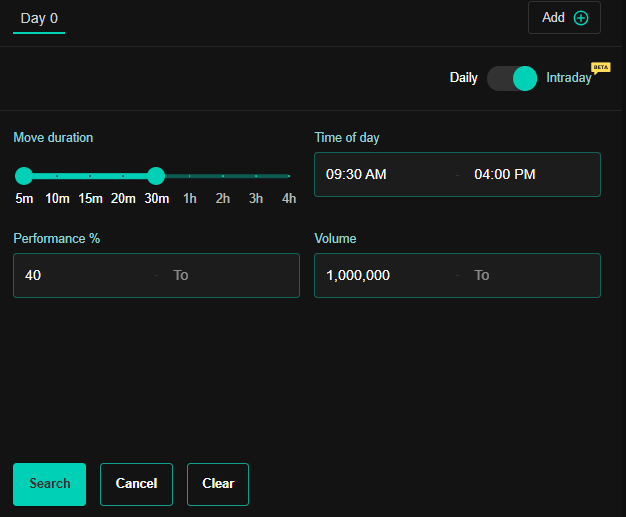Click the Performance % heading
626x517 pixels.
[57, 239]
